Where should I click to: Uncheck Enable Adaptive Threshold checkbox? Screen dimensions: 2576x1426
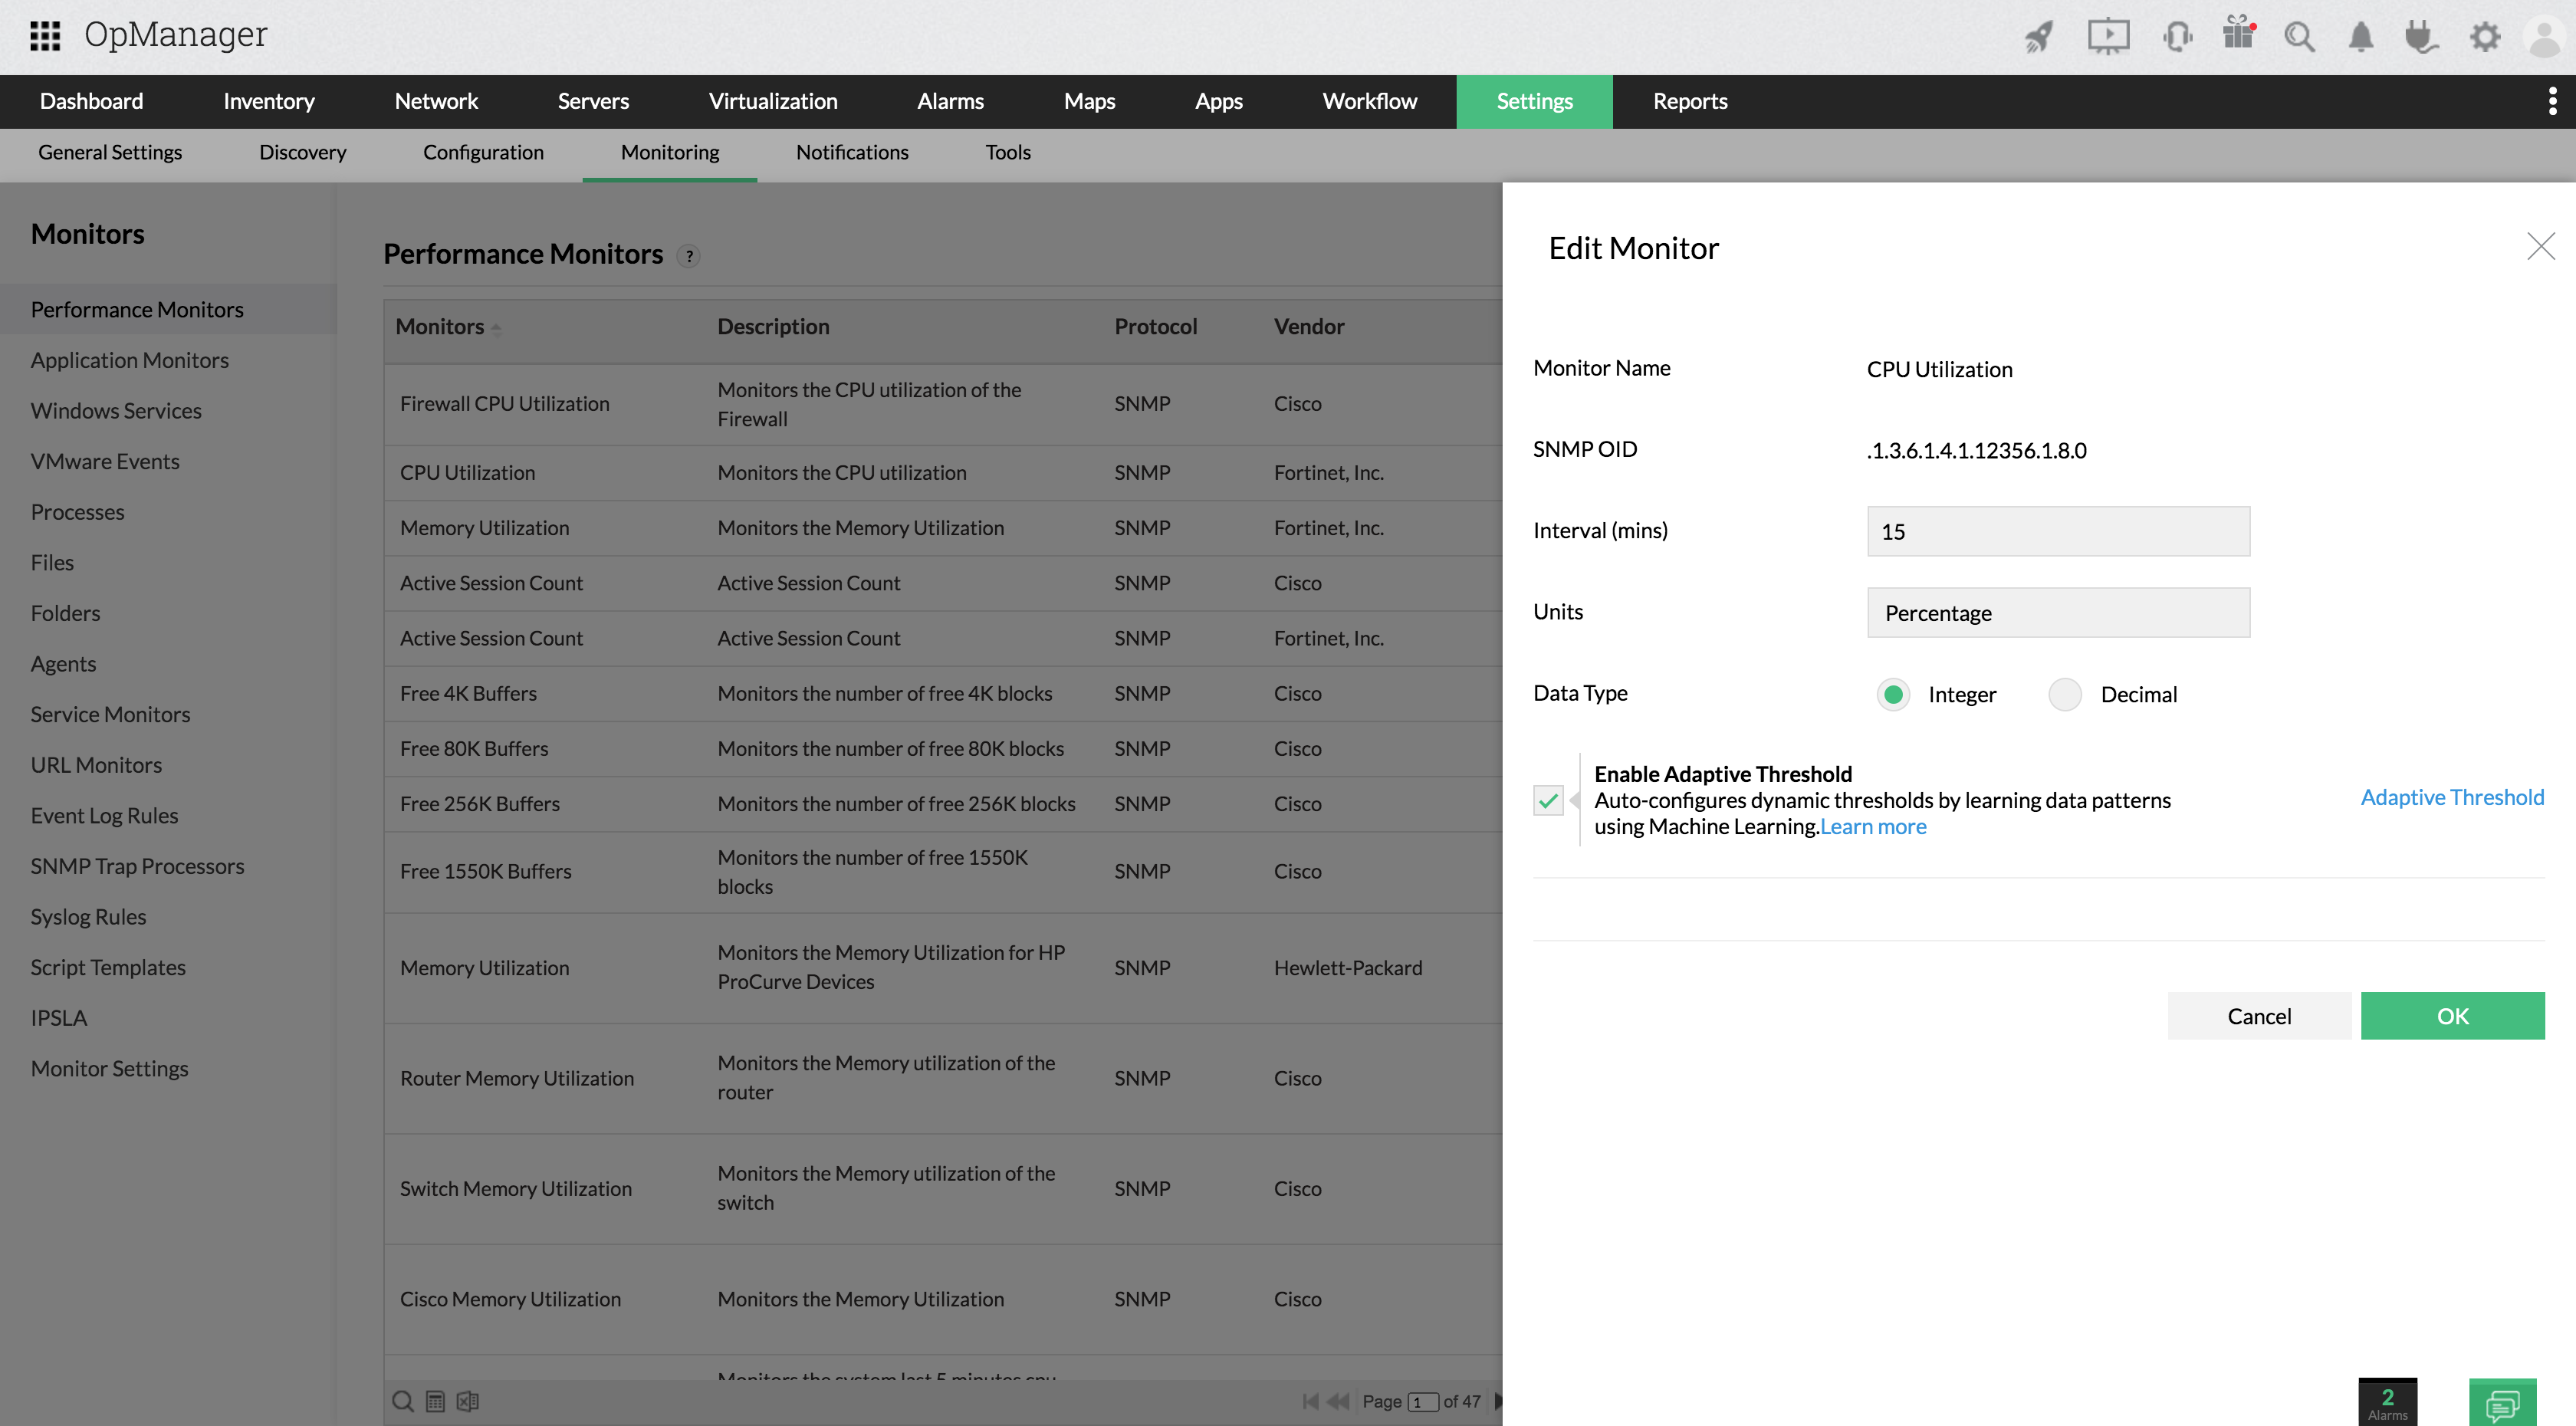pos(1548,800)
